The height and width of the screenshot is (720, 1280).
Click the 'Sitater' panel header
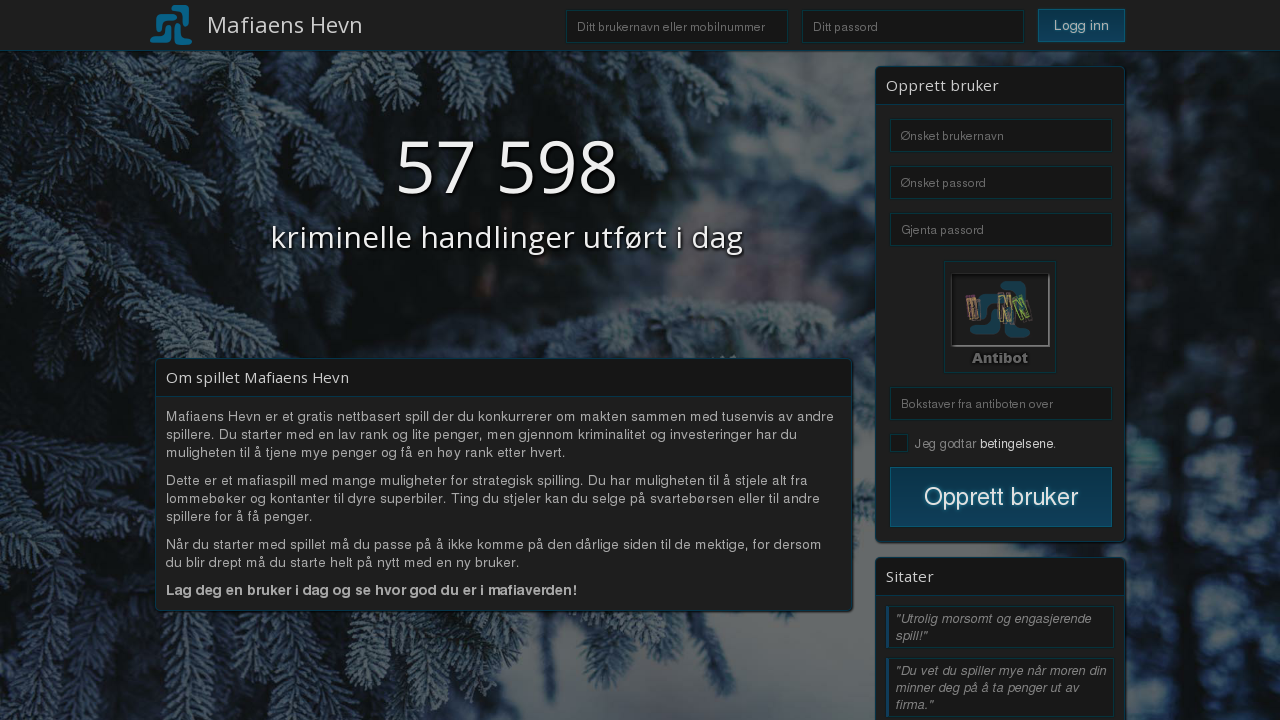click(x=1000, y=577)
